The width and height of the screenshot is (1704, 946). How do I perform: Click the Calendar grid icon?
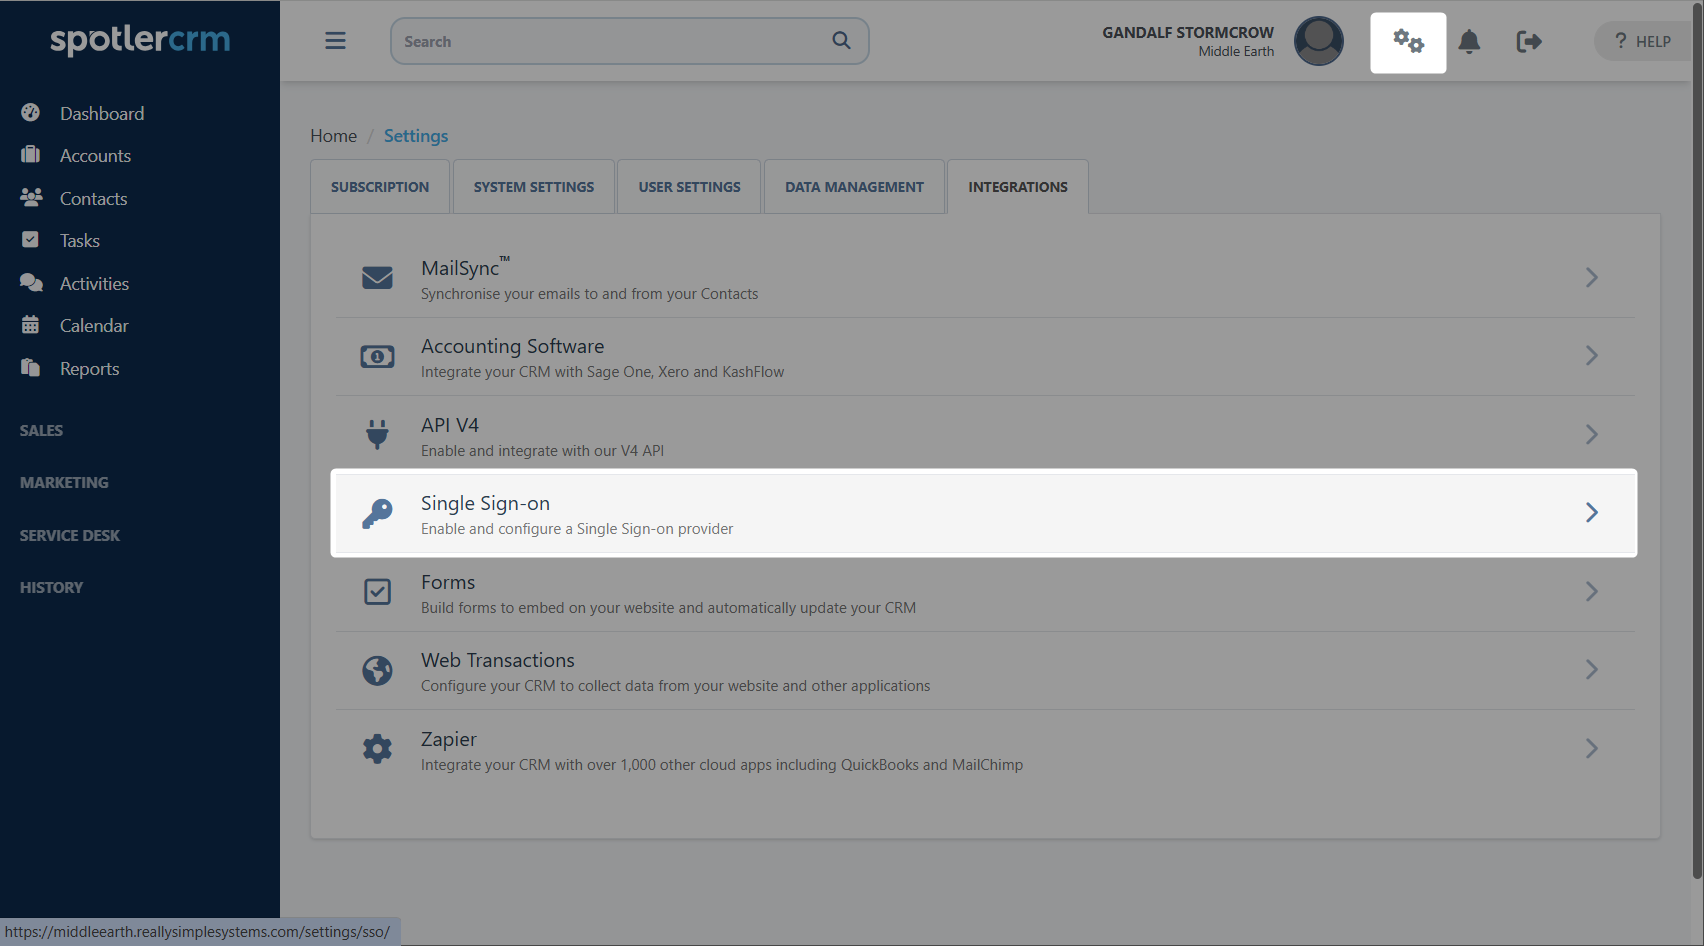pyautogui.click(x=31, y=325)
